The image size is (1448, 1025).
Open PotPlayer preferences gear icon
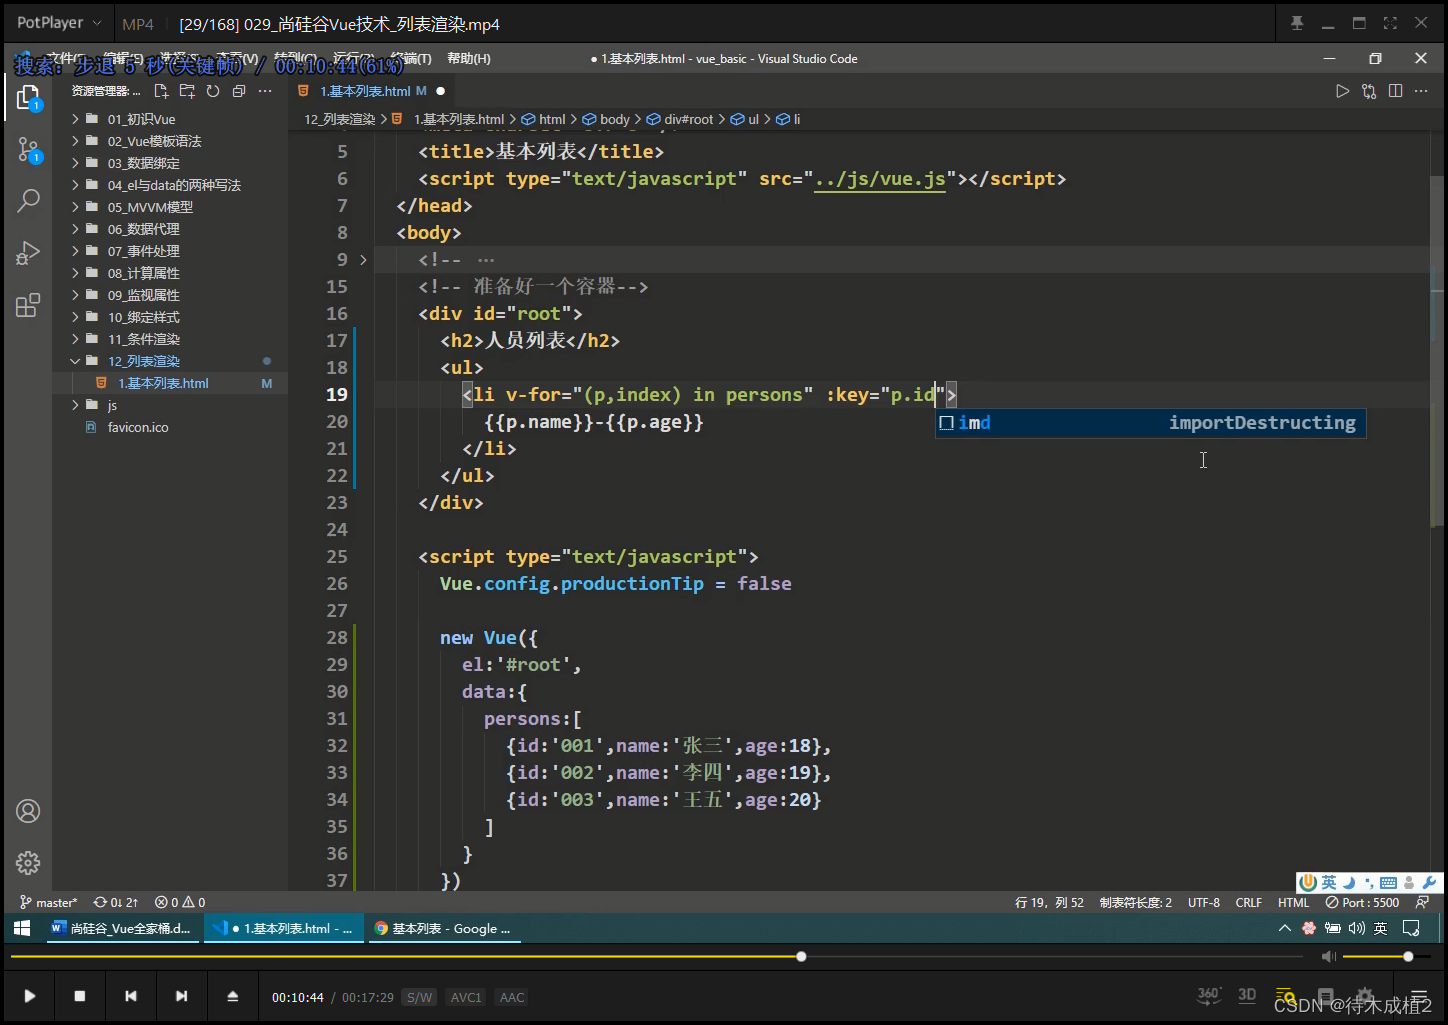pyautogui.click(x=1366, y=996)
